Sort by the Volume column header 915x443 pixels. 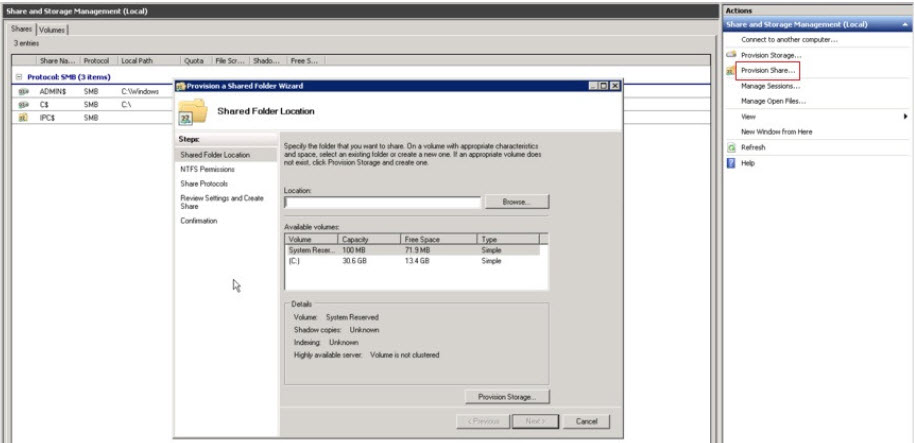point(311,239)
